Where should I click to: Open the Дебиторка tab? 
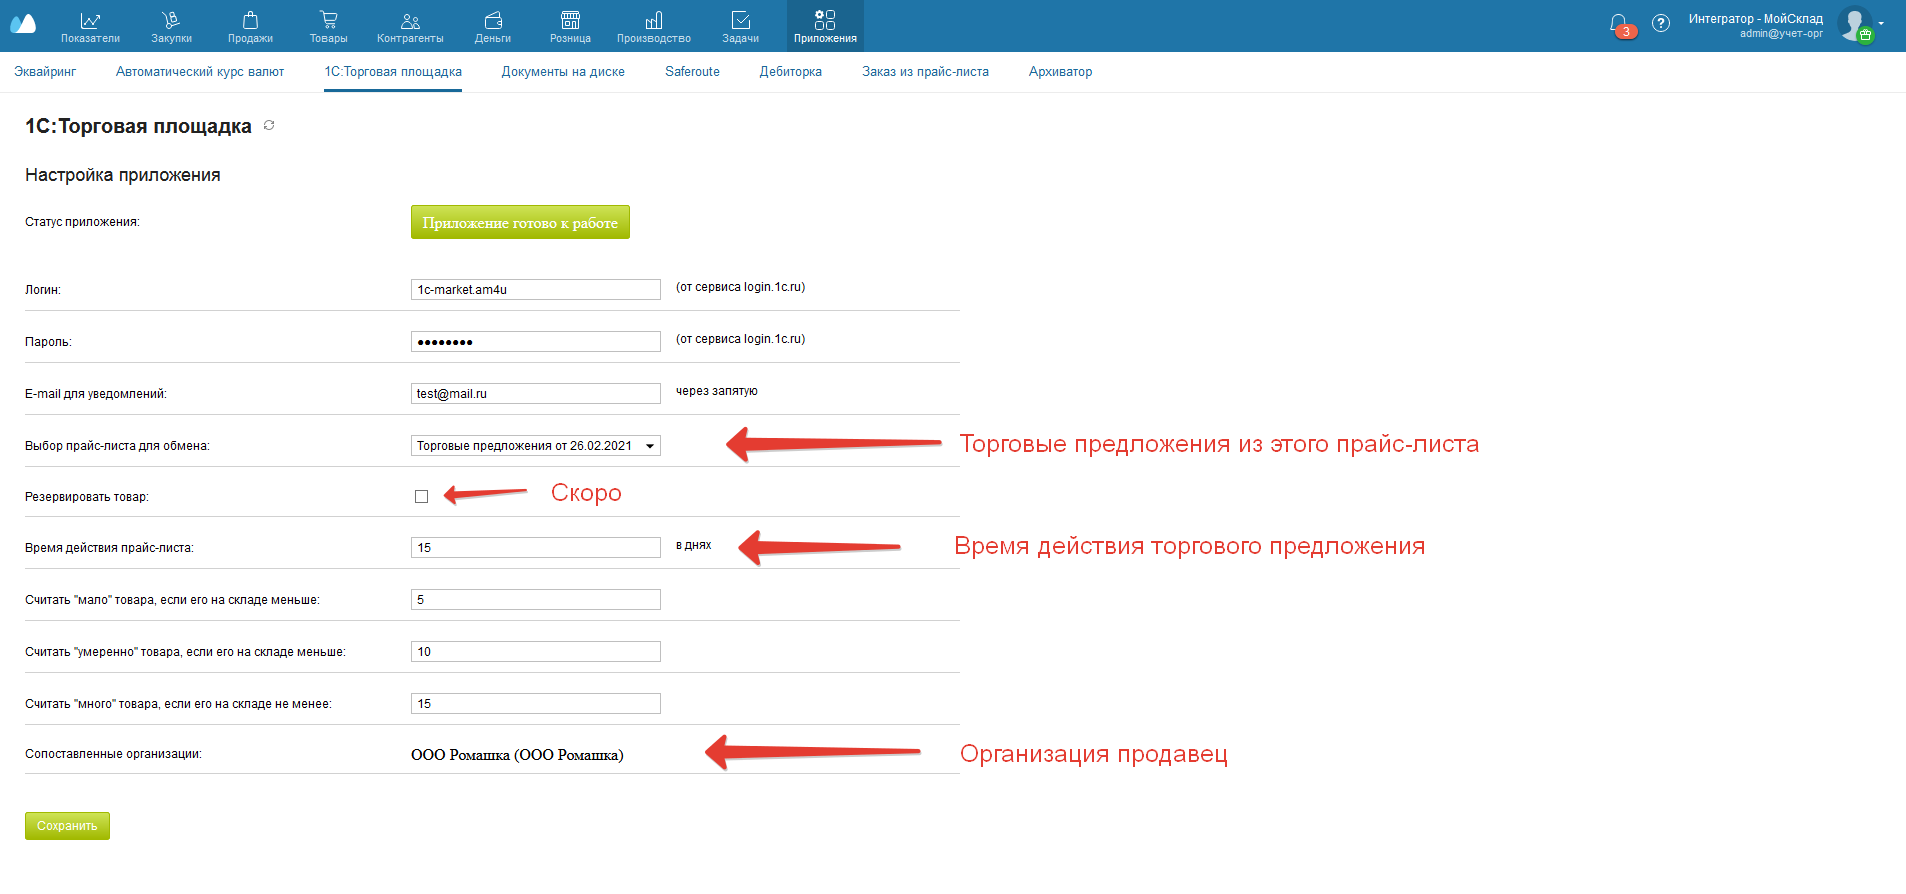point(791,72)
